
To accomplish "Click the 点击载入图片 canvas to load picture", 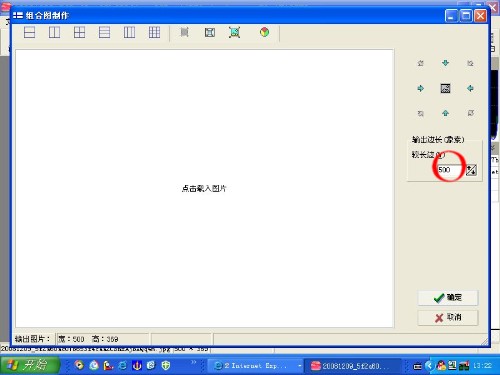I will 204,189.
